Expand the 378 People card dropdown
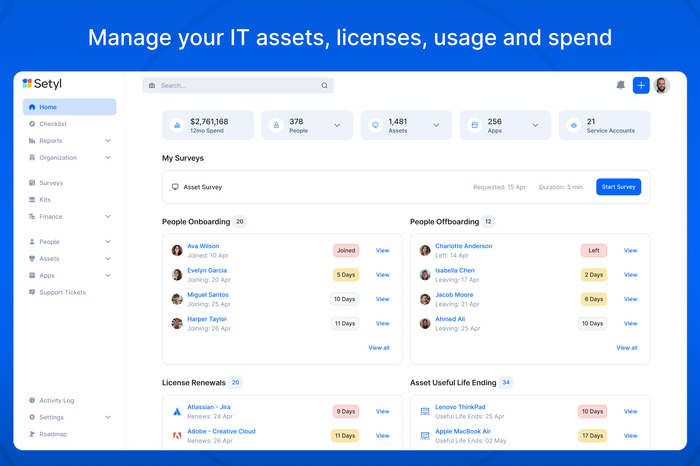Image resolution: width=700 pixels, height=466 pixels. coord(337,125)
